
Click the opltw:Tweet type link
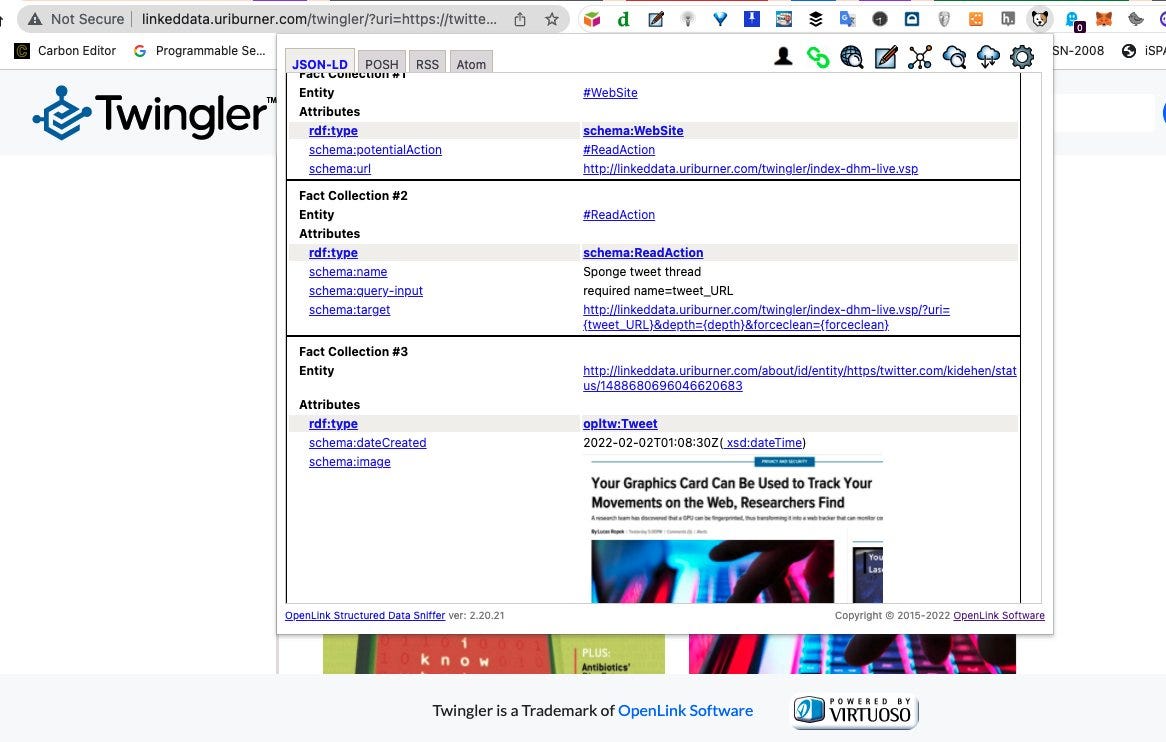[619, 424]
